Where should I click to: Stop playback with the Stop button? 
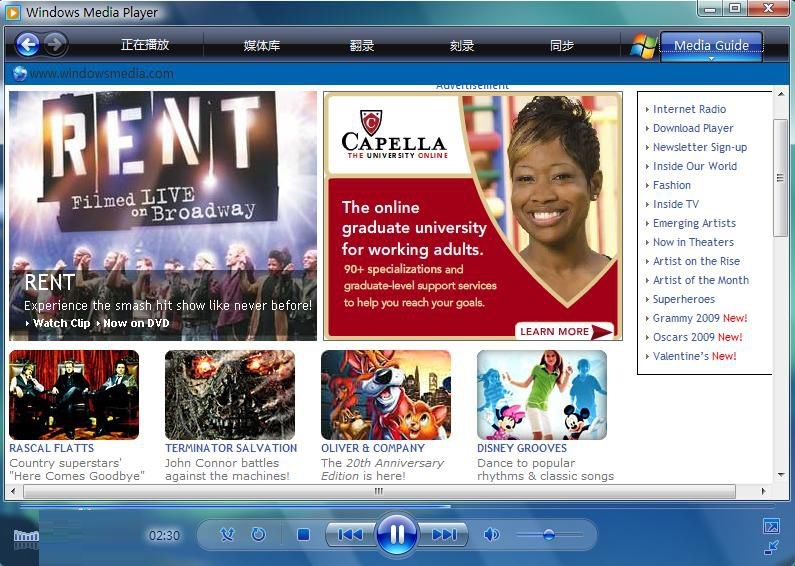(x=303, y=535)
